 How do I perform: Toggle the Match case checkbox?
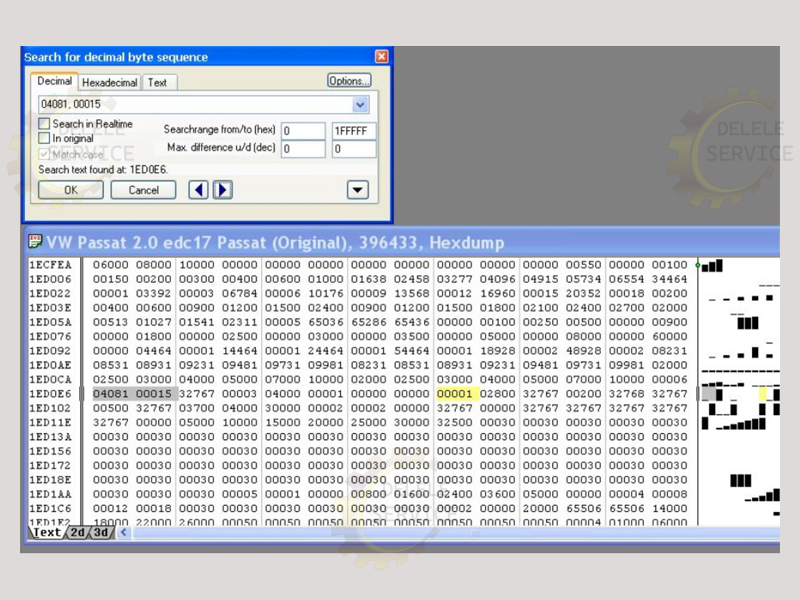(x=44, y=154)
